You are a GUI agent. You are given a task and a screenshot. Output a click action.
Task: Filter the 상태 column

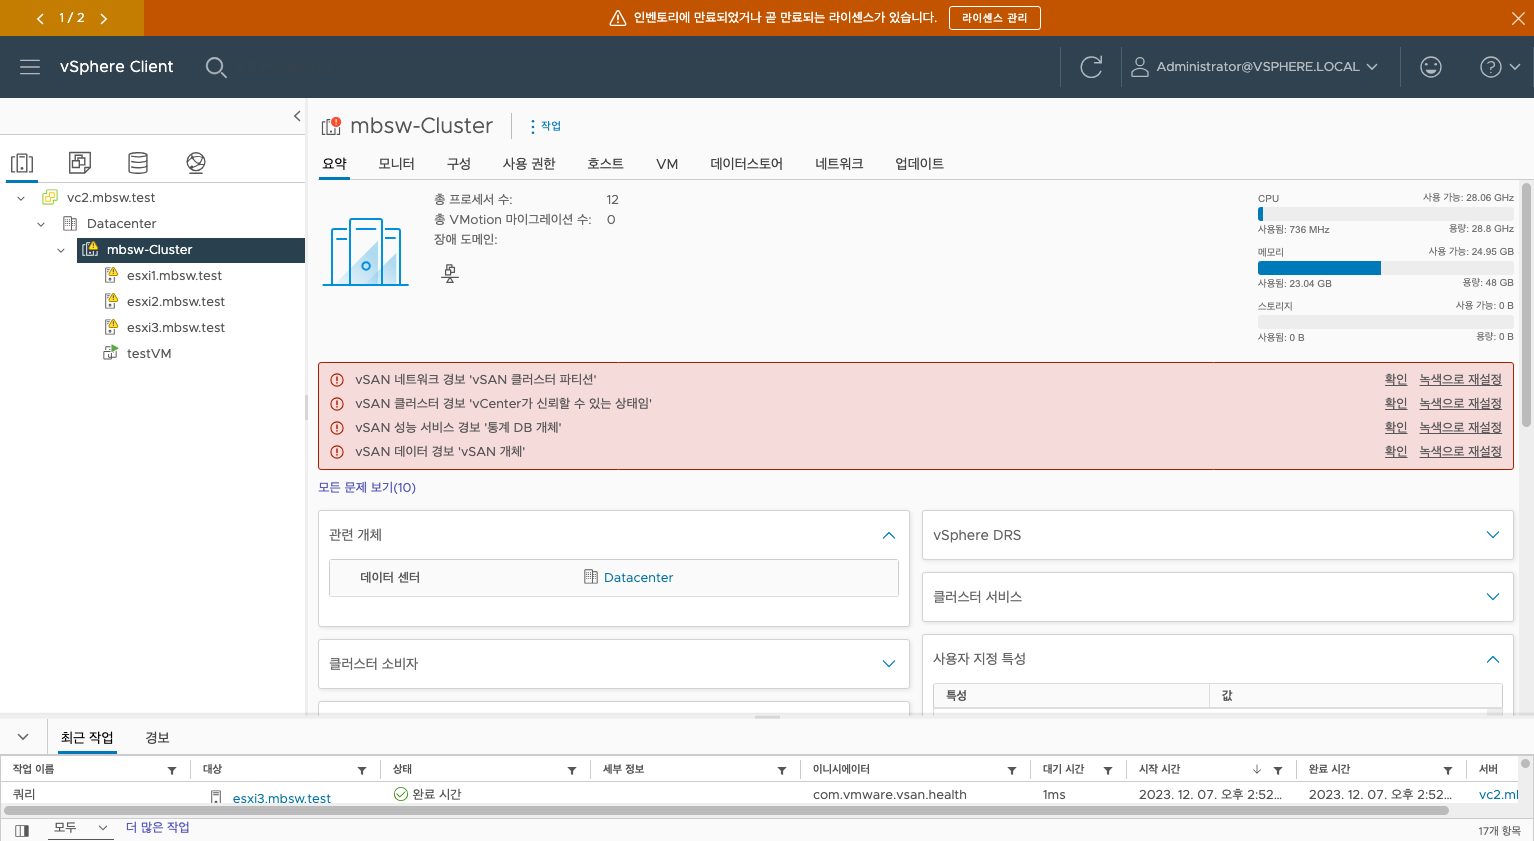[x=572, y=770]
